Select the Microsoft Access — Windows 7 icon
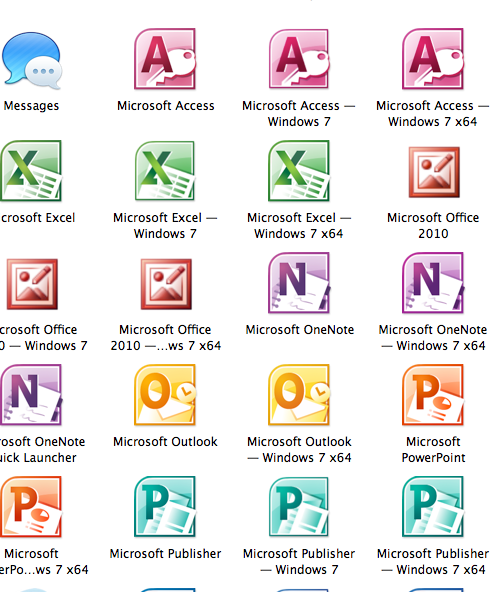Viewport: 501px width, 592px height. (x=299, y=59)
